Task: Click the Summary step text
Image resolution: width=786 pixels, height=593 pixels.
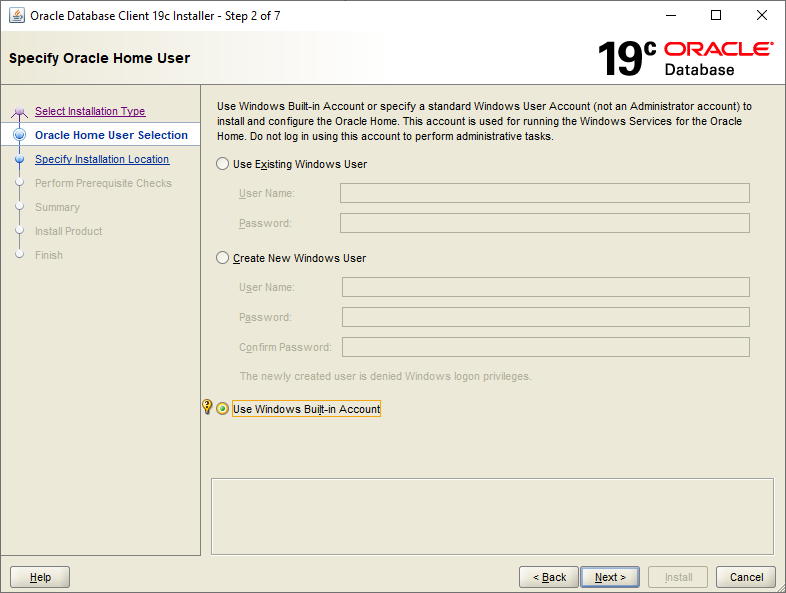Action: point(58,207)
